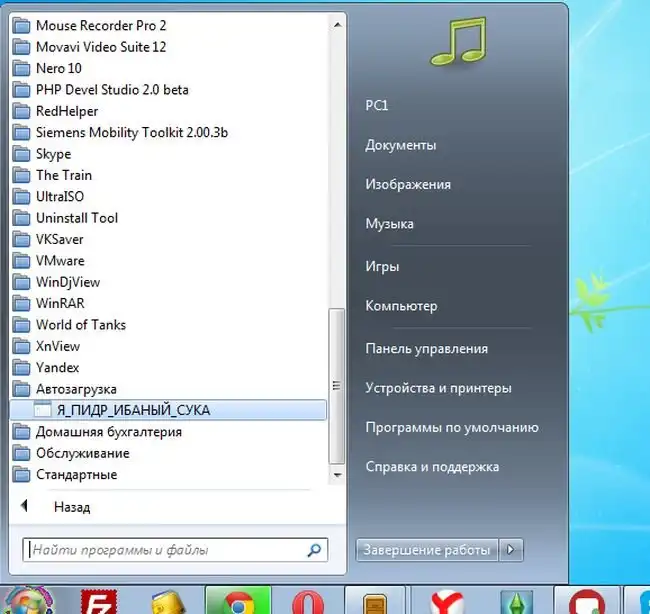The height and width of the screenshot is (614, 650).
Task: Open the shutdown options arrow menu
Action: click(512, 549)
